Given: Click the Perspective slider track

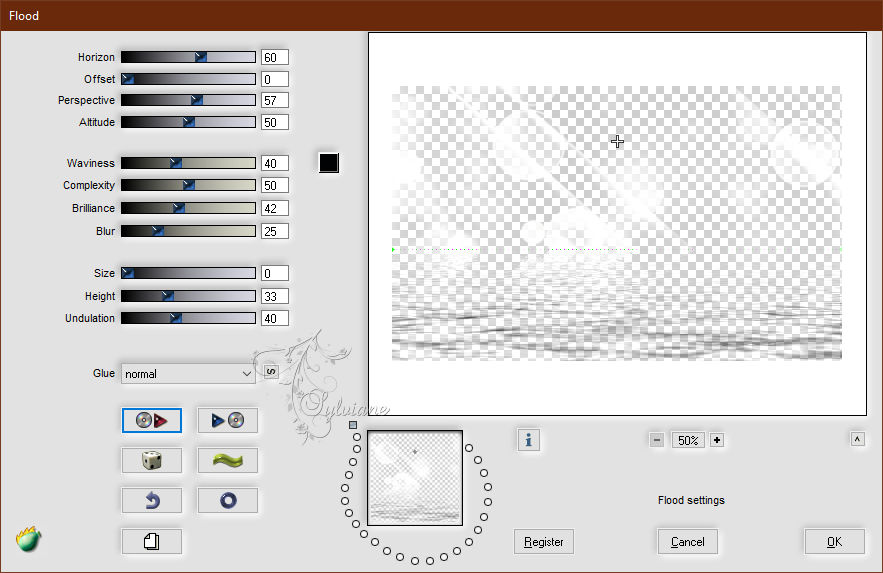Looking at the screenshot, I should [188, 100].
